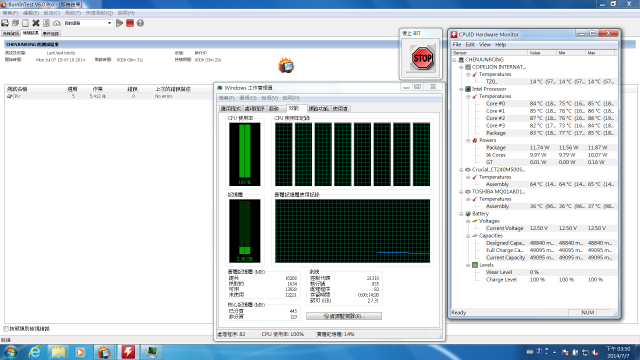Click the COPELION motherboard icon in HWMonitor

pyautogui.click(x=468, y=67)
